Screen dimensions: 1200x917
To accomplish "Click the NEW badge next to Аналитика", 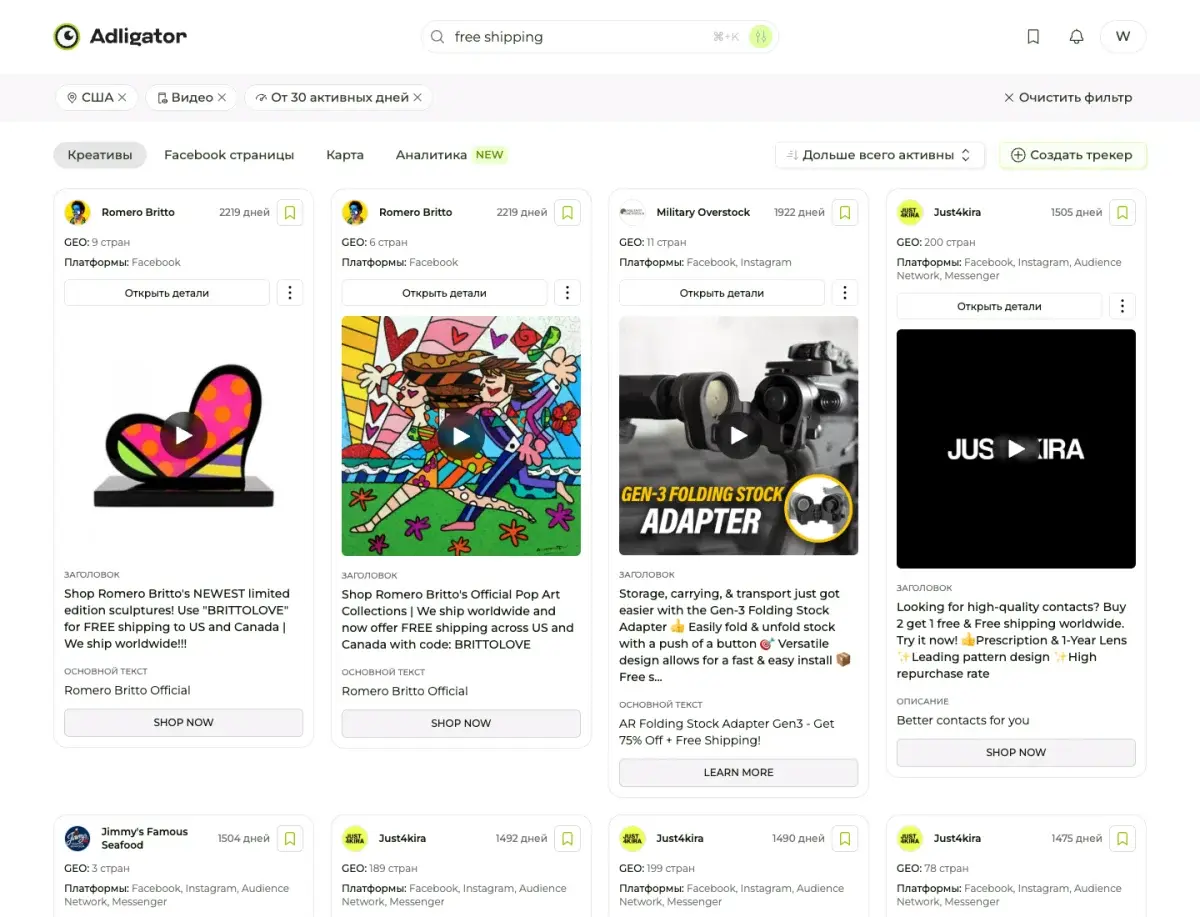I will pos(490,155).
